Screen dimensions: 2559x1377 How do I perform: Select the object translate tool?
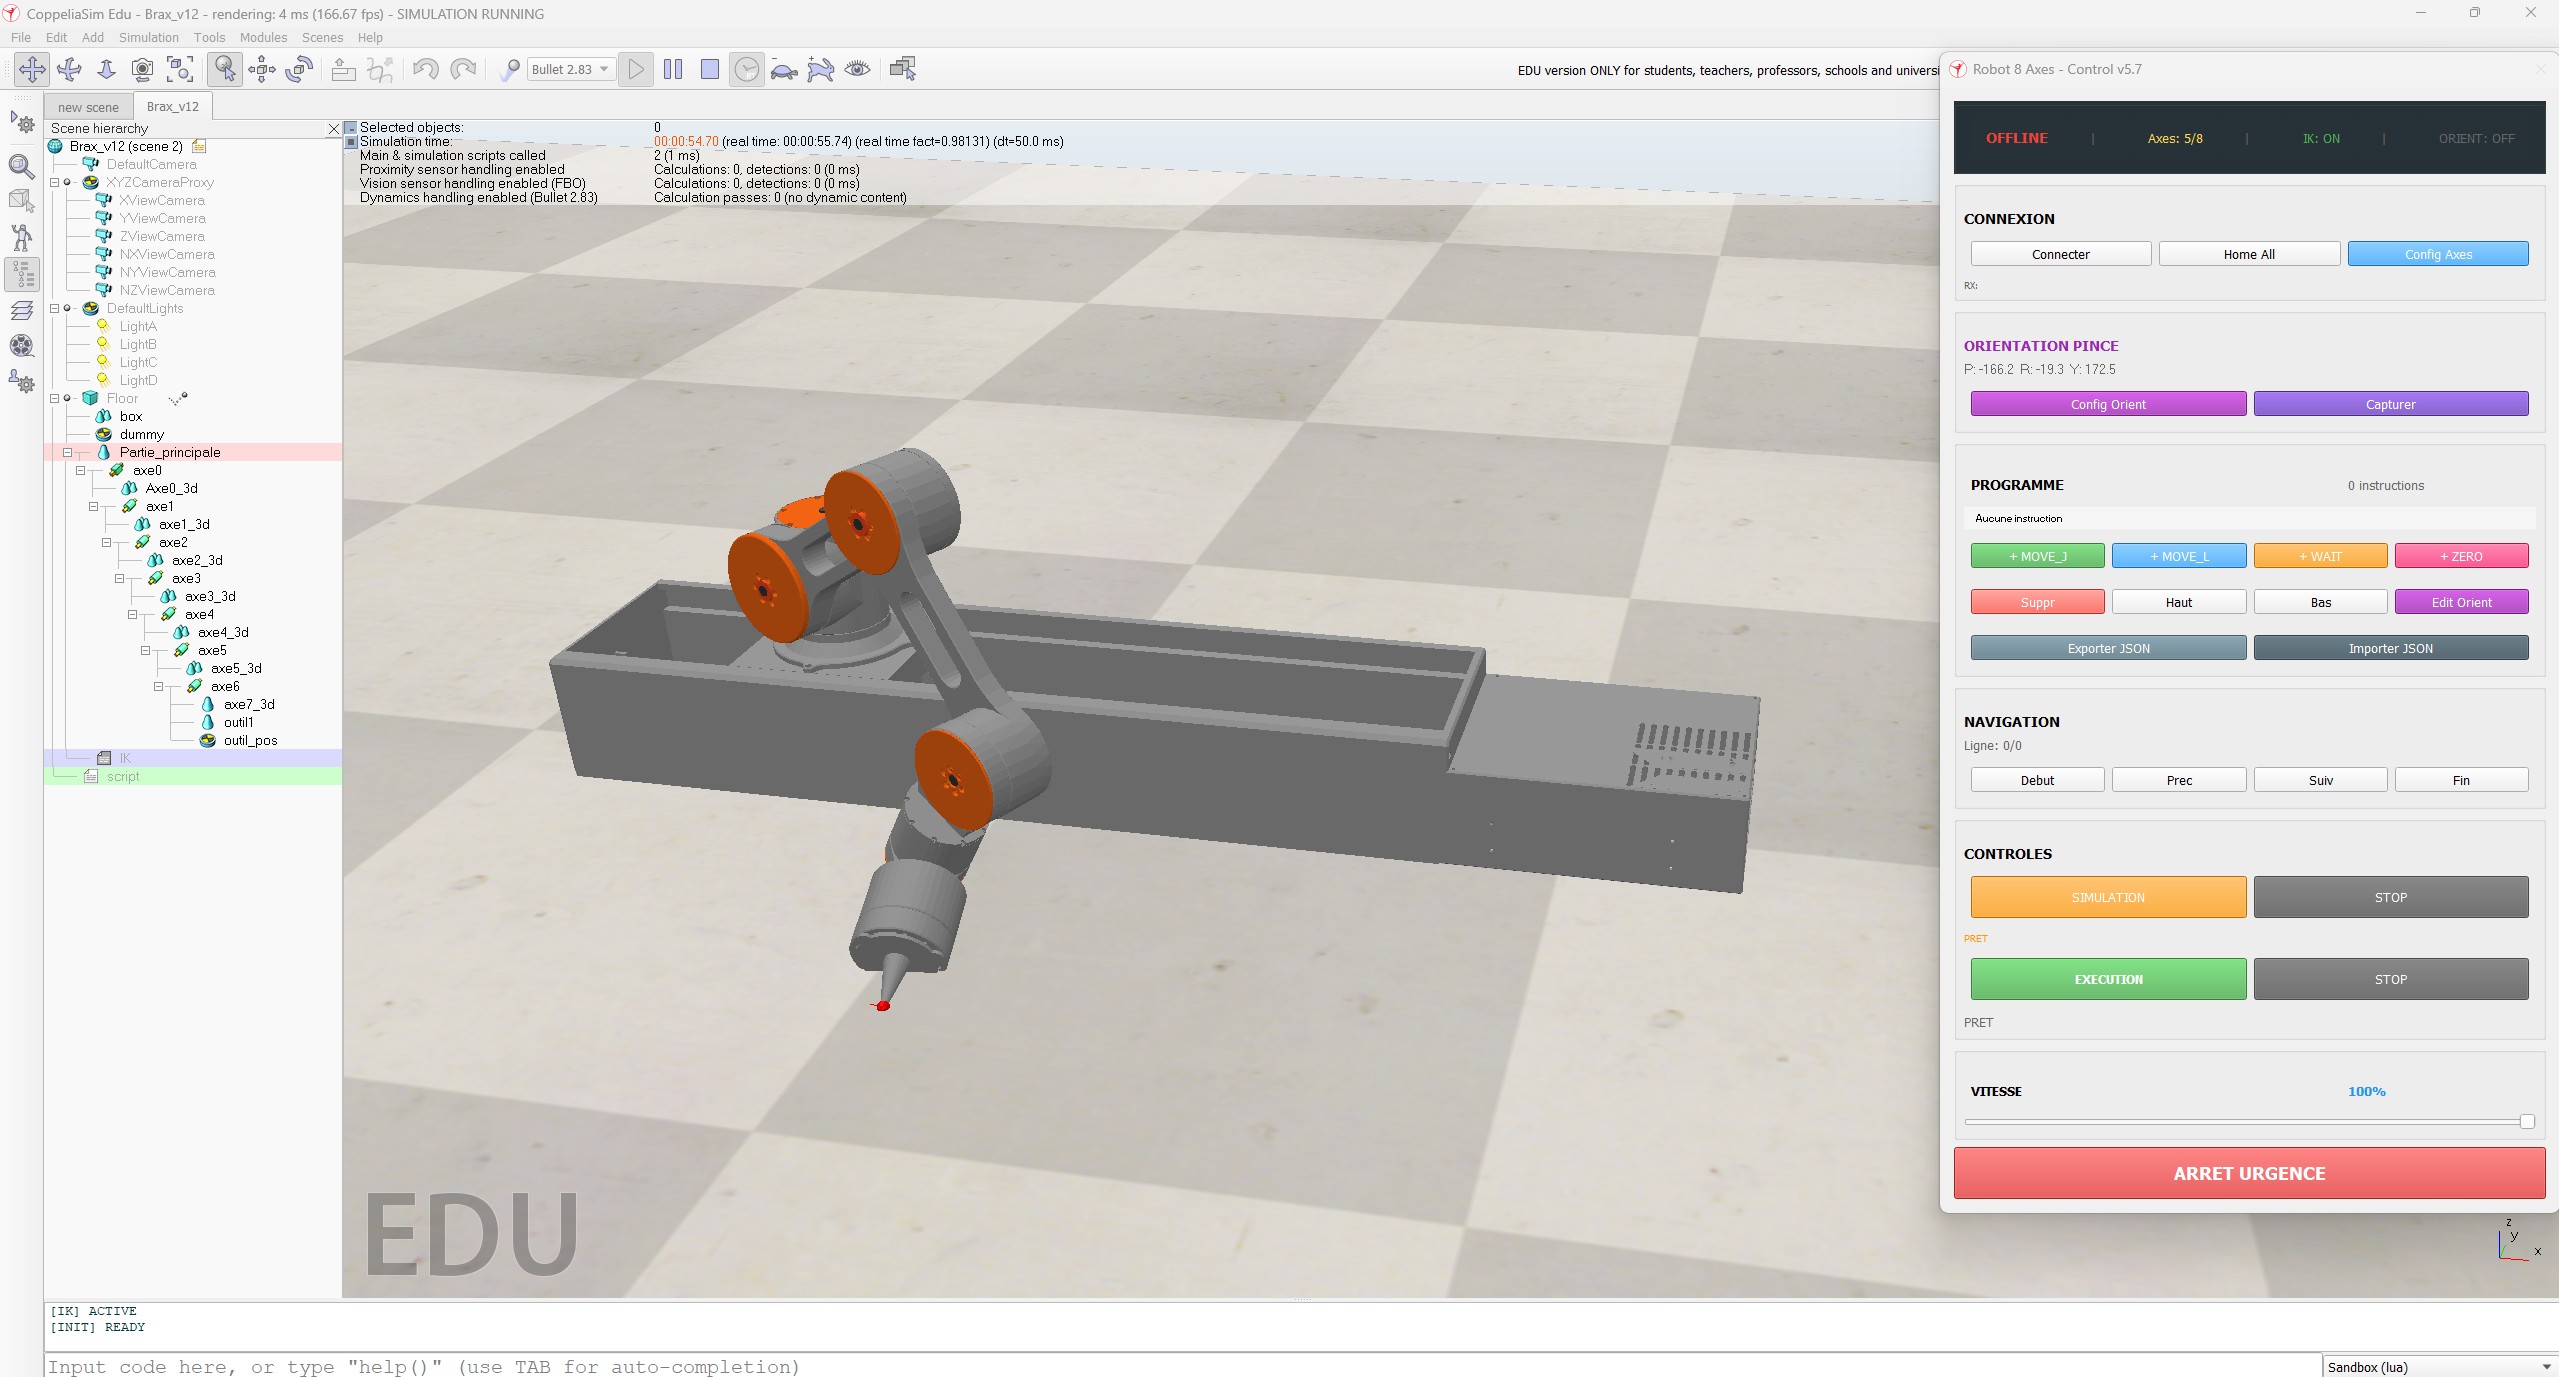pos(262,69)
